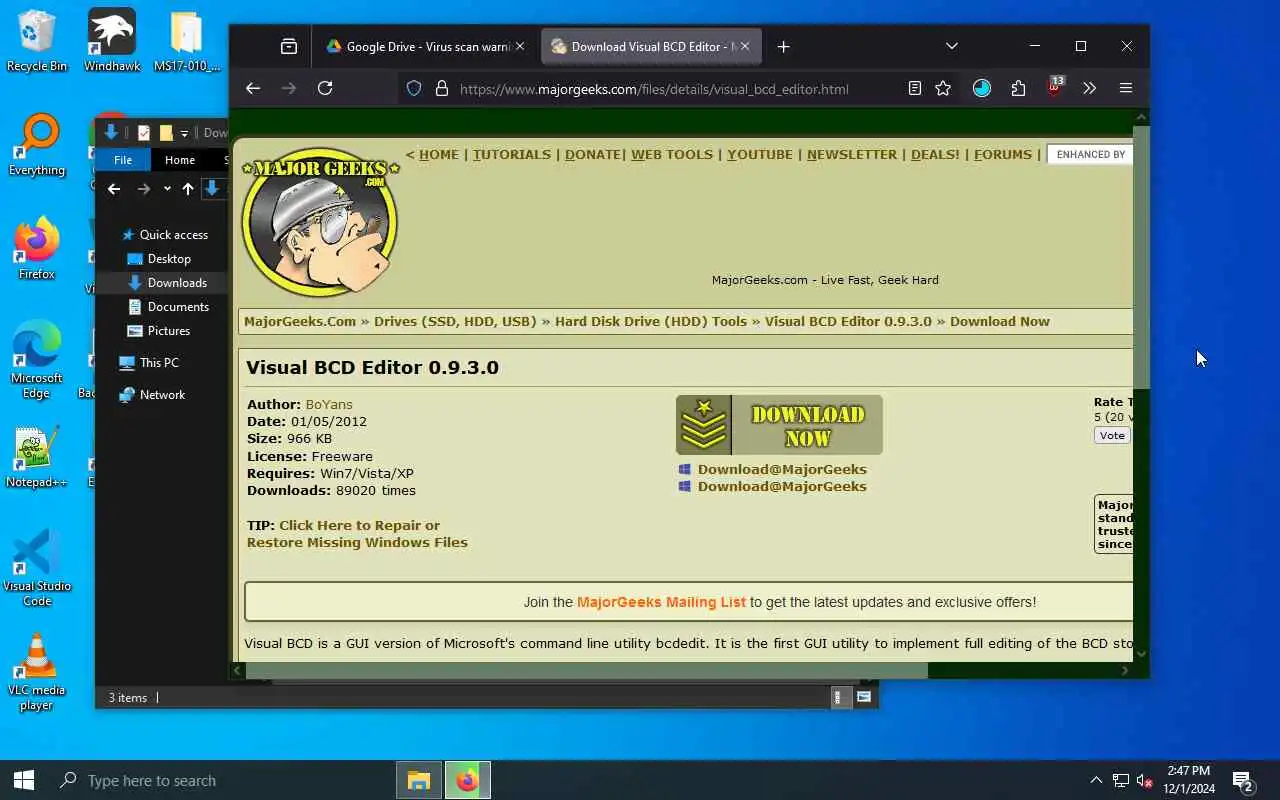Click Drives (SSD, HDD, USB) breadcrumb
The image size is (1280, 800).
[455, 321]
